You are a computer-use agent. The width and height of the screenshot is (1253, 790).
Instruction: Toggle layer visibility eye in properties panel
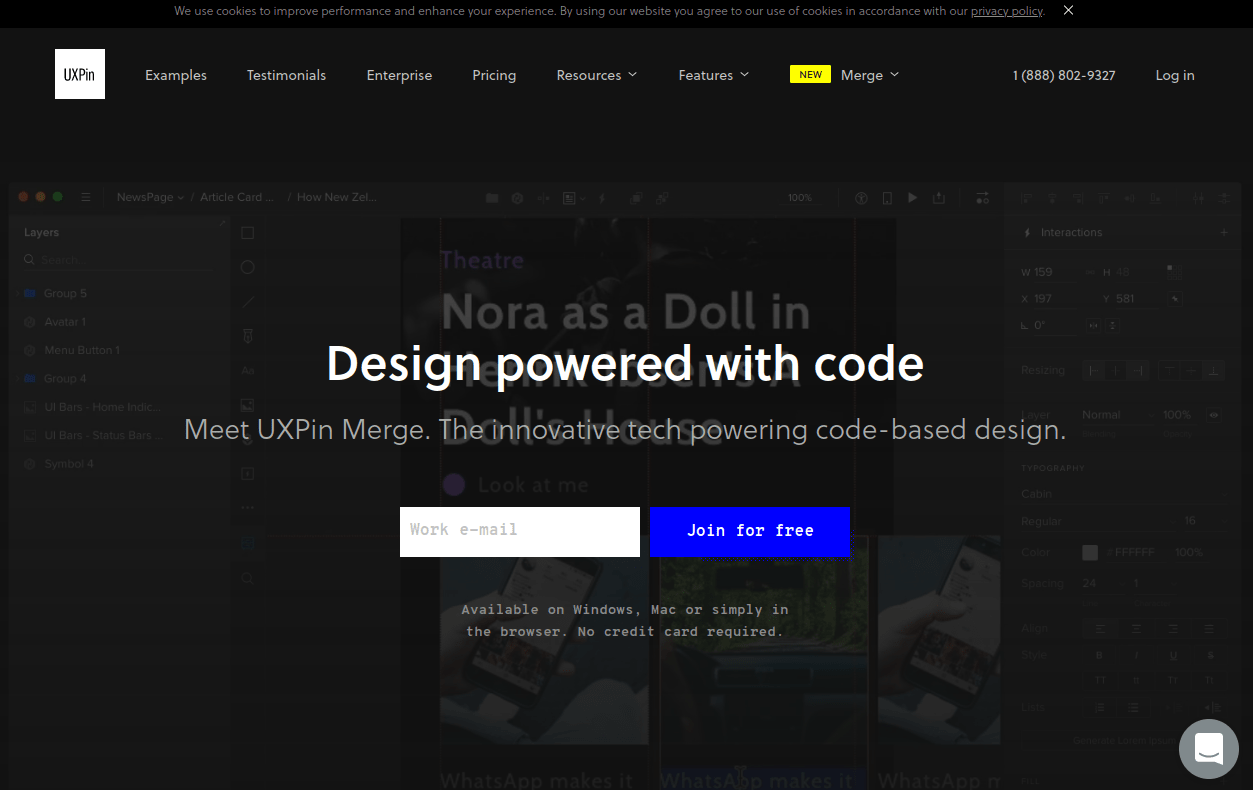pos(1214,414)
